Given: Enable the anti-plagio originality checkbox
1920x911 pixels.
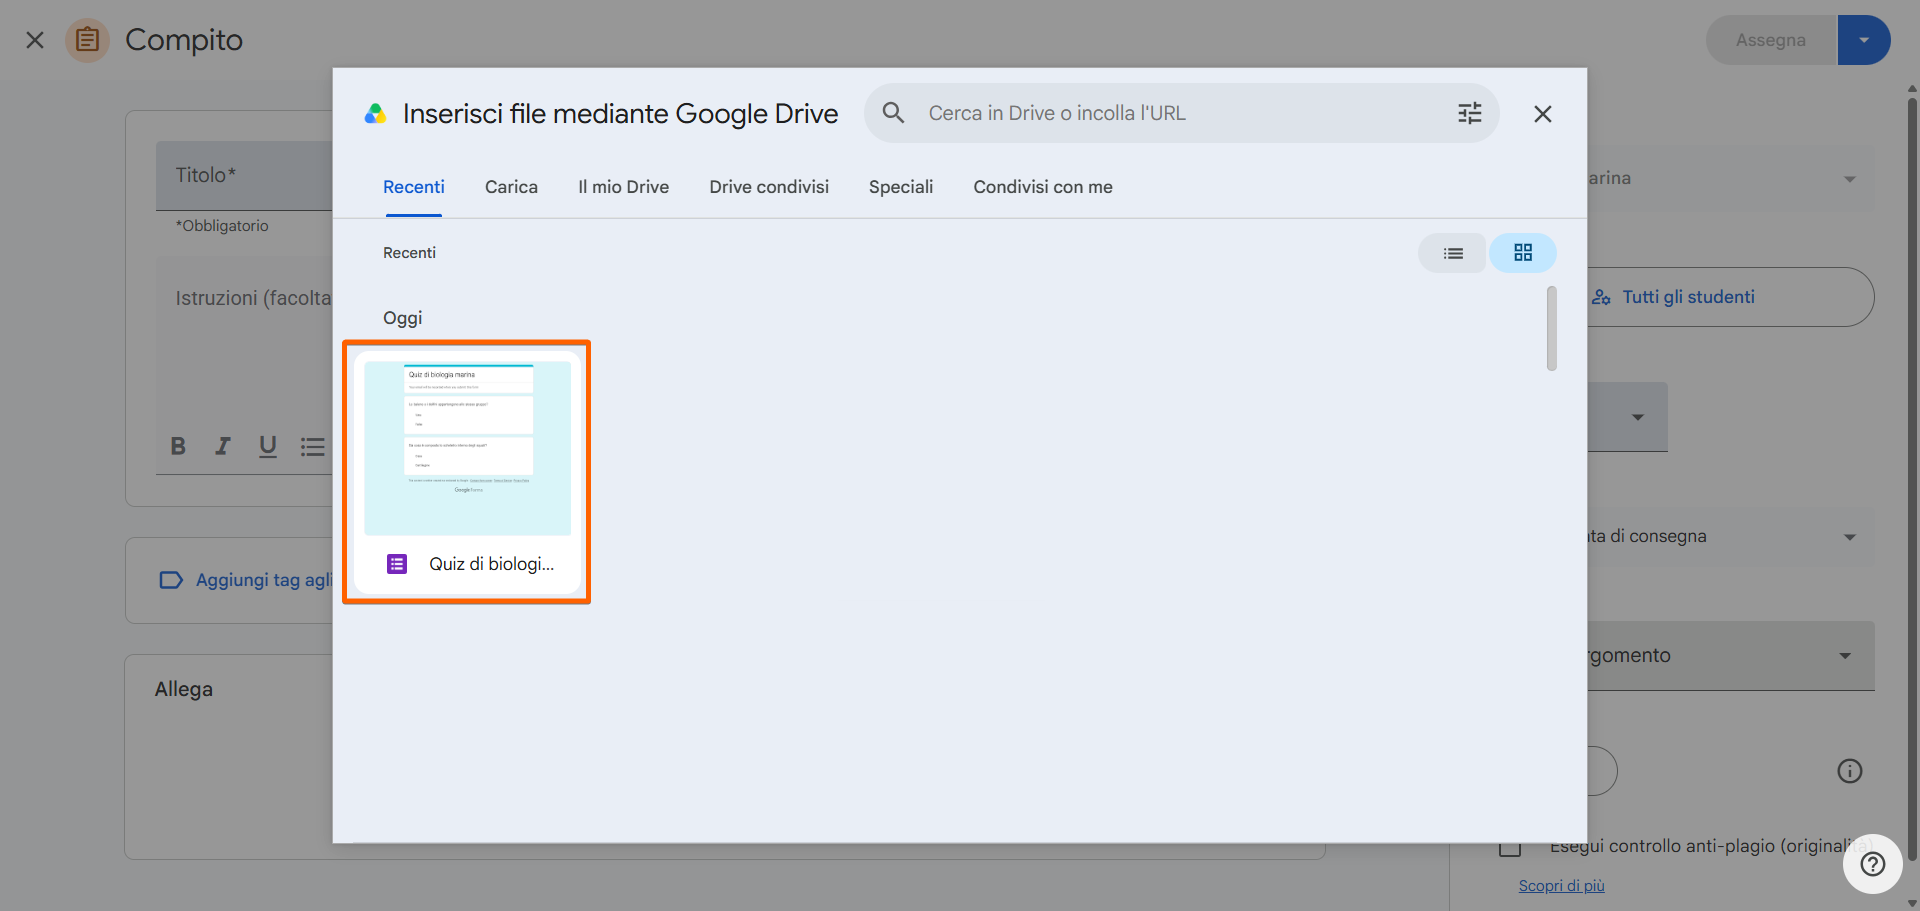Looking at the screenshot, I should click(1510, 848).
